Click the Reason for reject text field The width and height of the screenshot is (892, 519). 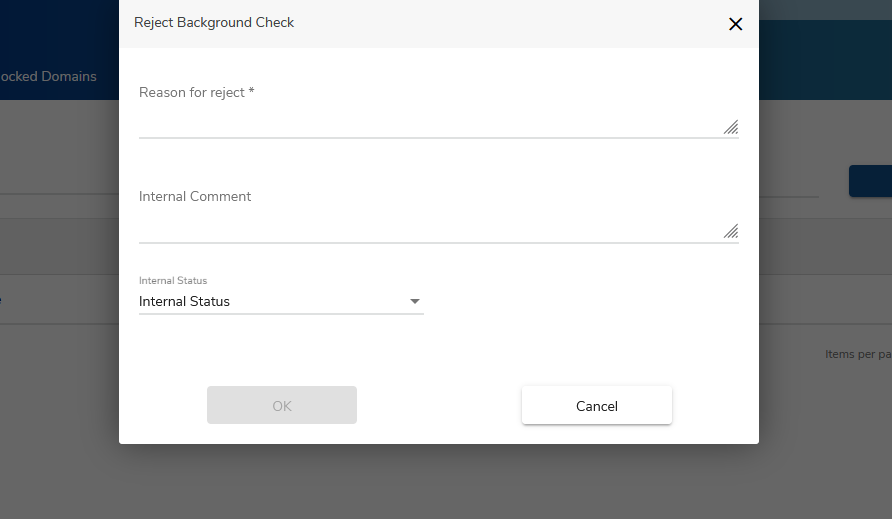(x=439, y=114)
